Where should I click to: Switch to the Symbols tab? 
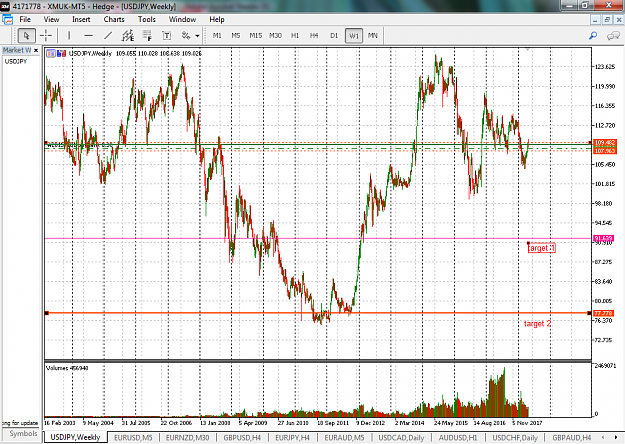pyautogui.click(x=24, y=433)
